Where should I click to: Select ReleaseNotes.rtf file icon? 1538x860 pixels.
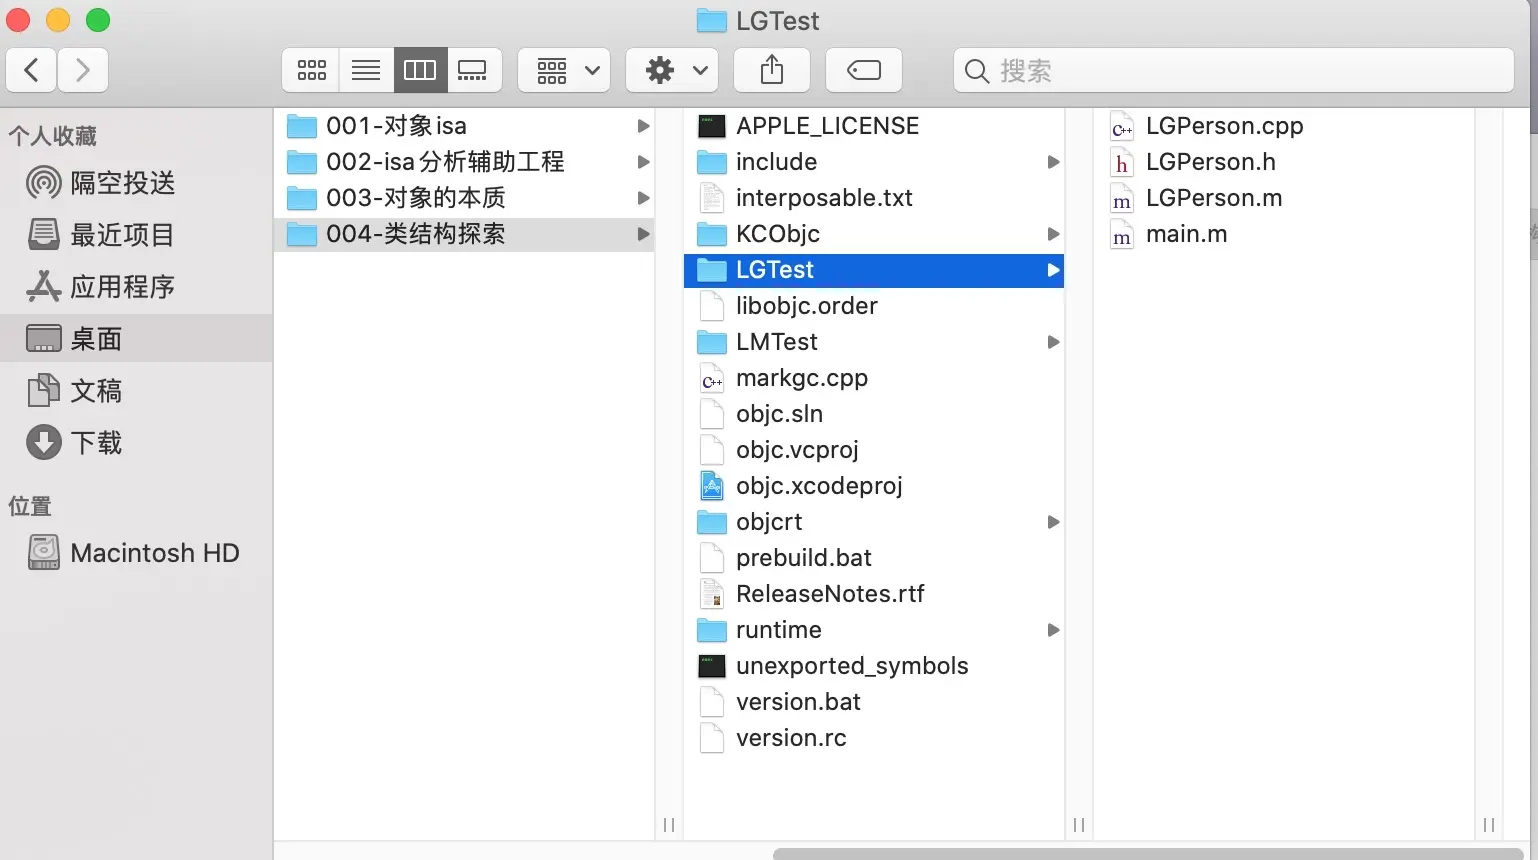coord(712,594)
